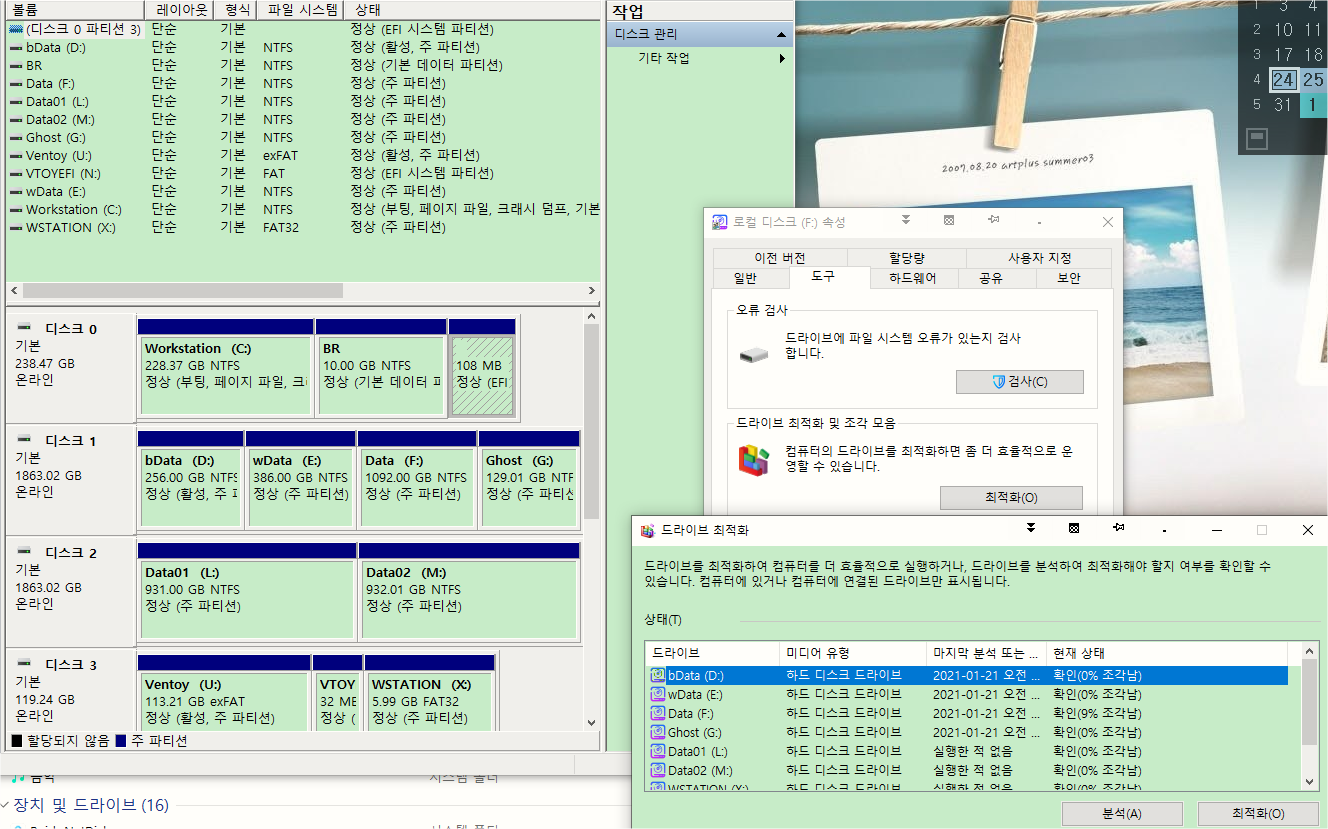Expand the Other Actions submenu arrow
1328x829 pixels.
[782, 58]
